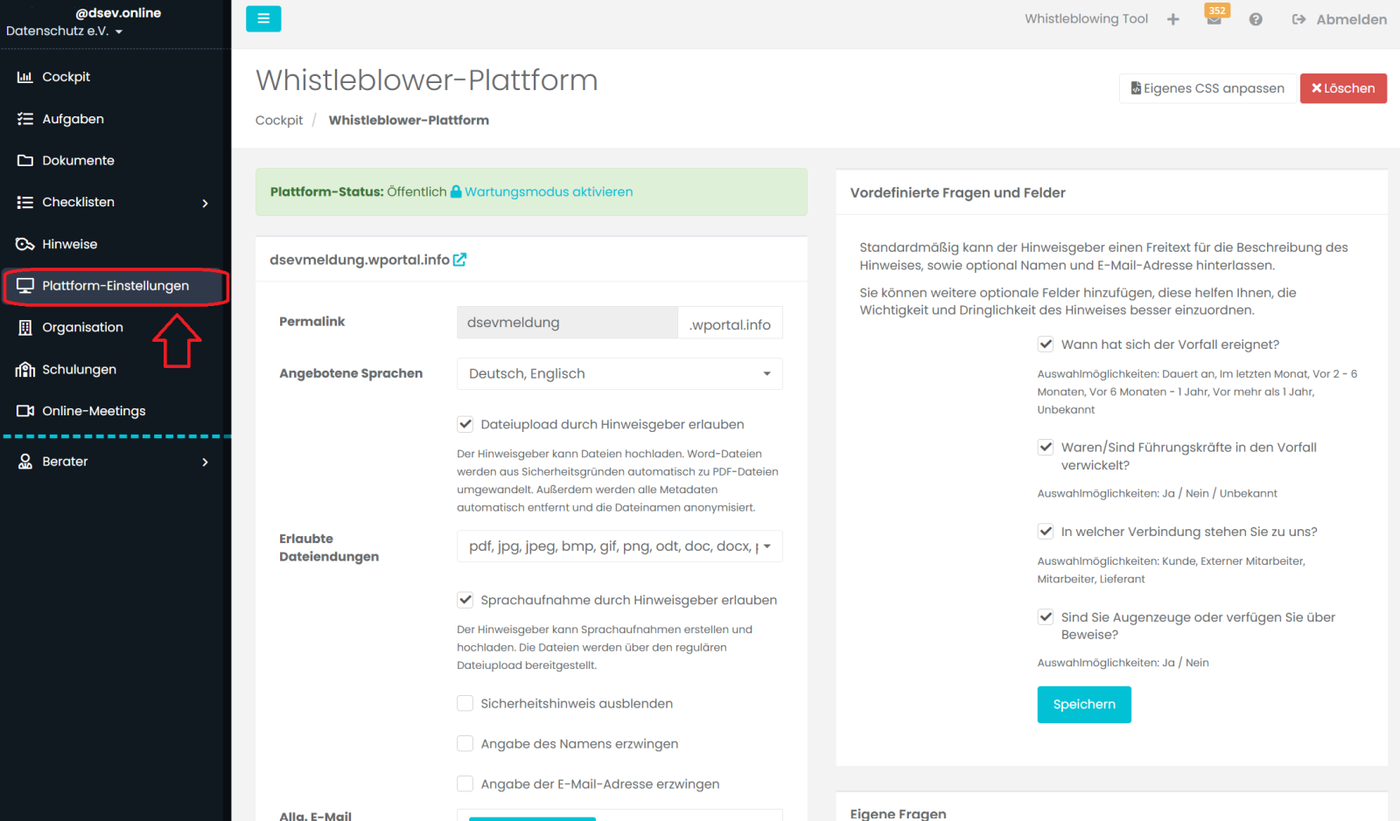Open external link icon beside dsevmeldung.wportal.info
The image size is (1400, 821).
tap(460, 260)
